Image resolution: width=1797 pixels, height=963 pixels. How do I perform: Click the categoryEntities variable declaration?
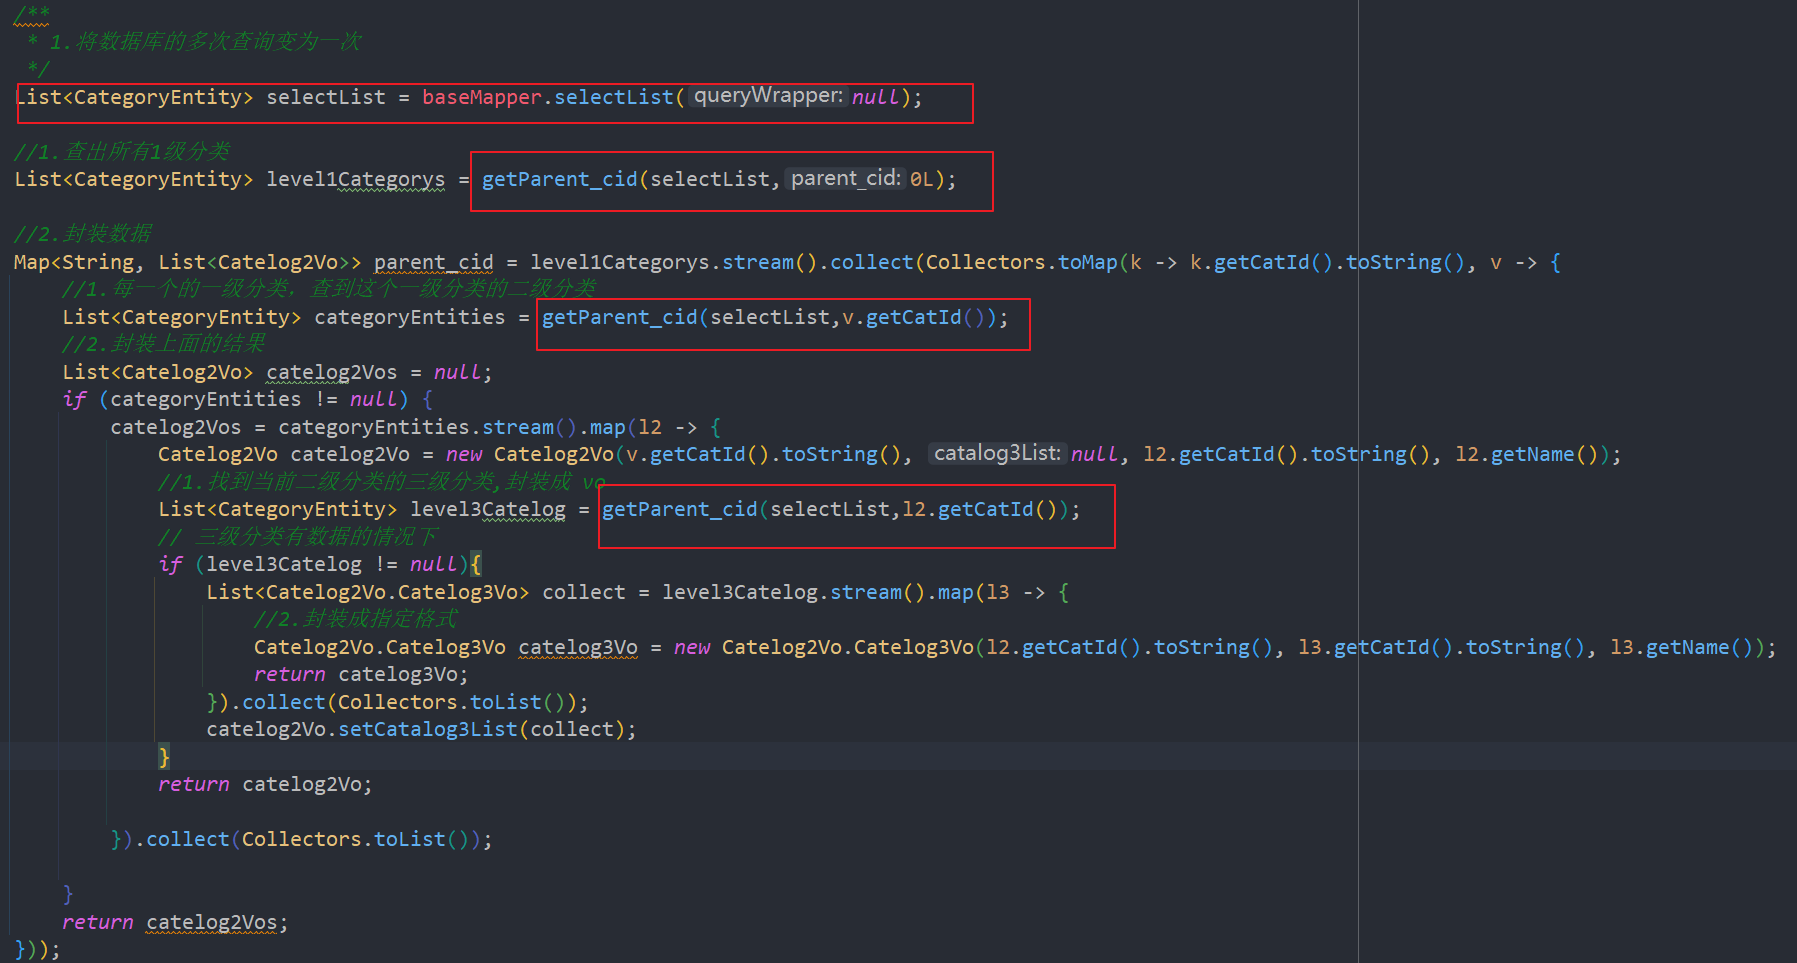coord(409,317)
